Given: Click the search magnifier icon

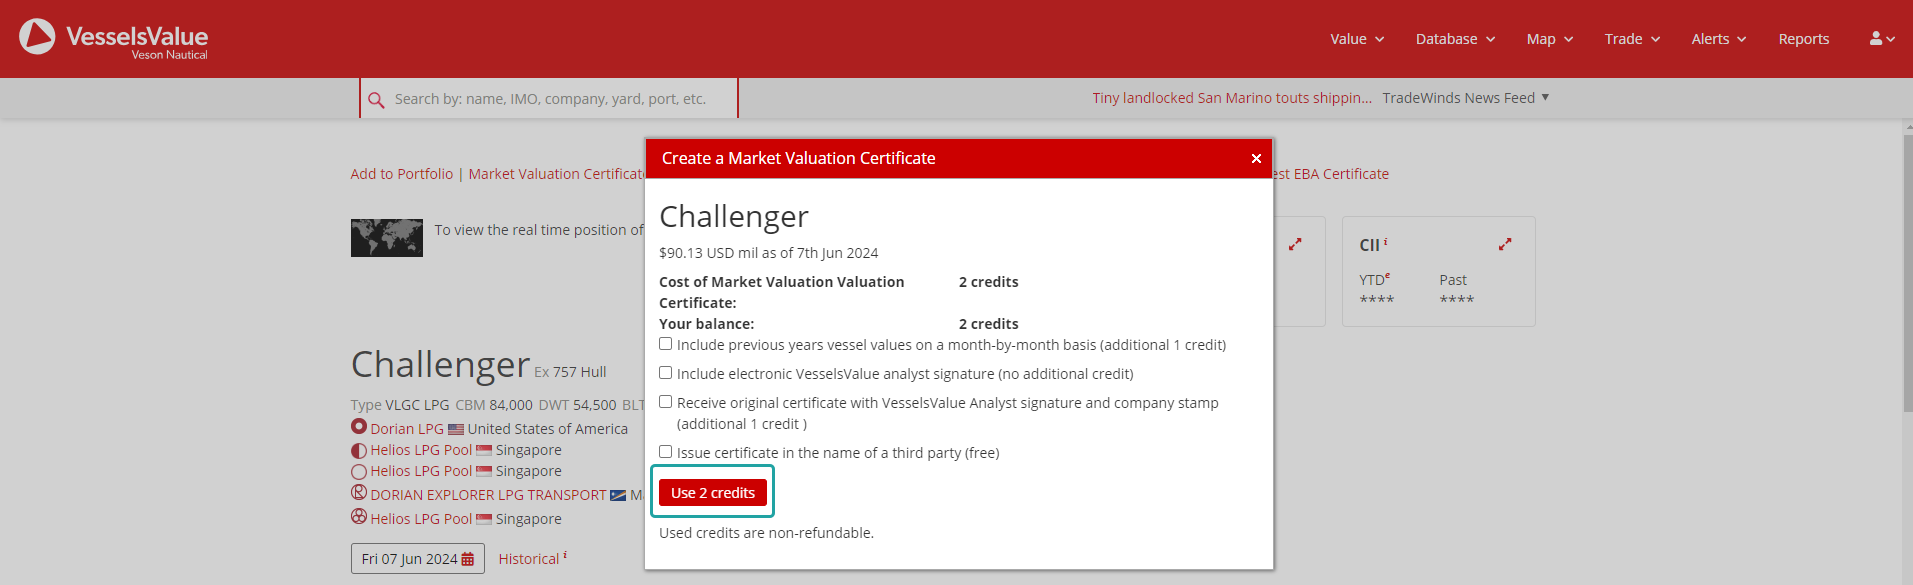Looking at the screenshot, I should [x=376, y=100].
